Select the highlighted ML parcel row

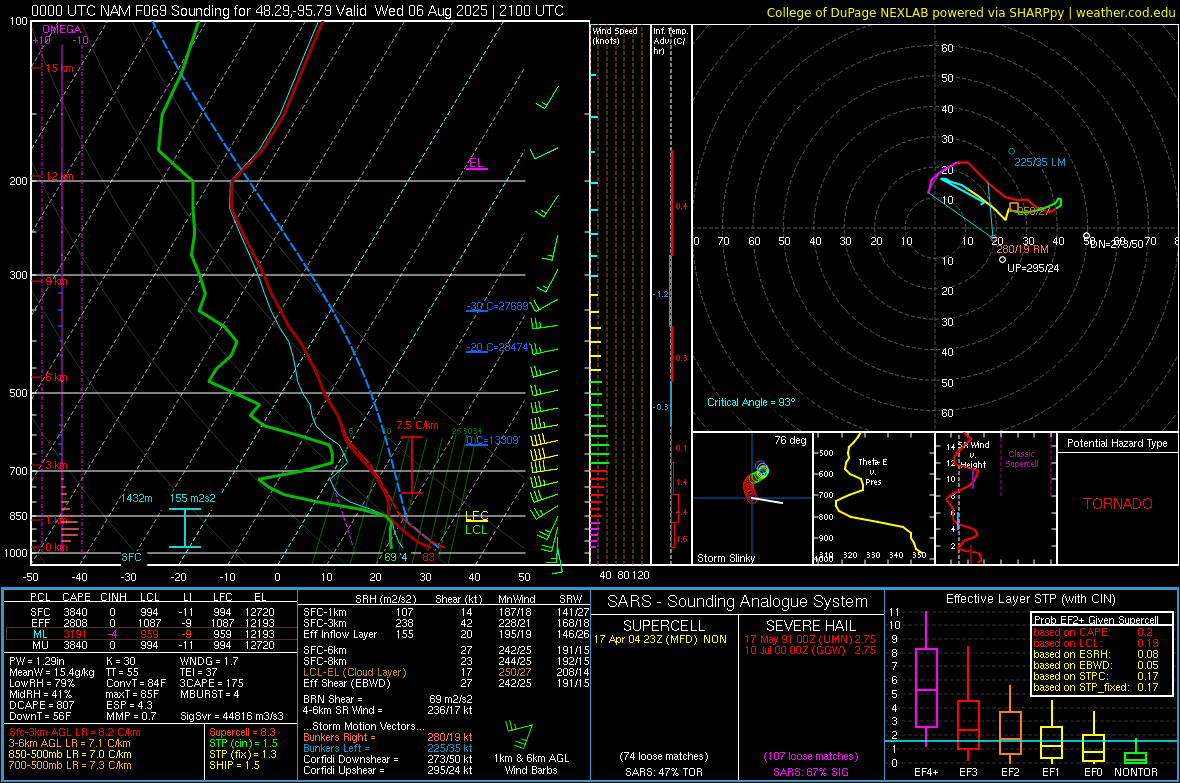click(151, 634)
